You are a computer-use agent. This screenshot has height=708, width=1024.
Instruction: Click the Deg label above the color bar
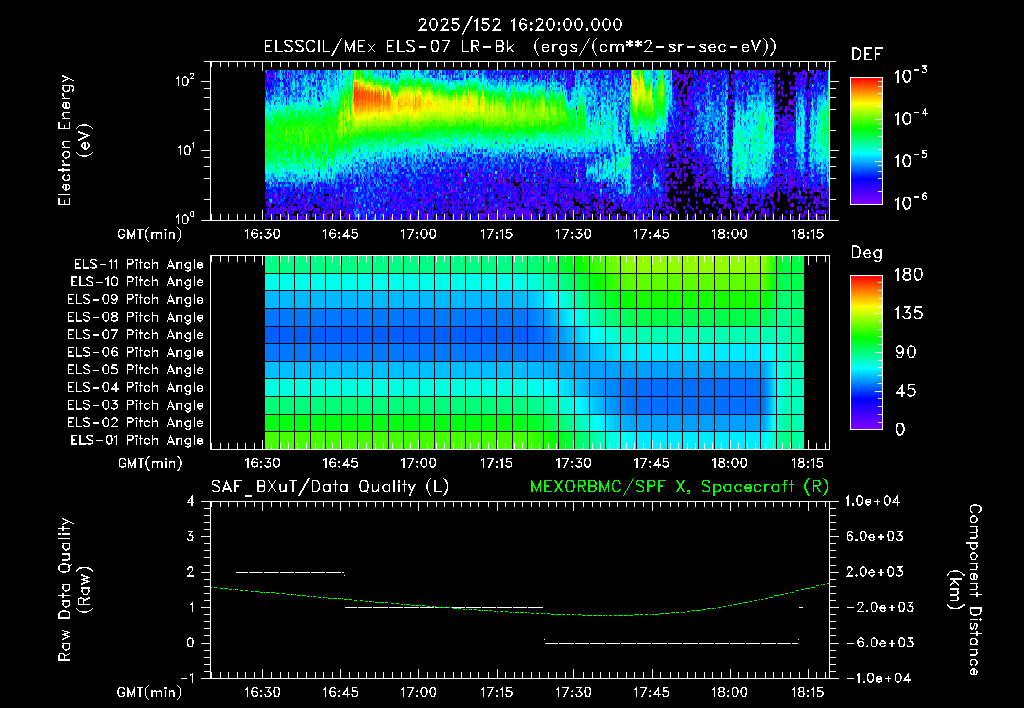pyautogui.click(x=866, y=253)
